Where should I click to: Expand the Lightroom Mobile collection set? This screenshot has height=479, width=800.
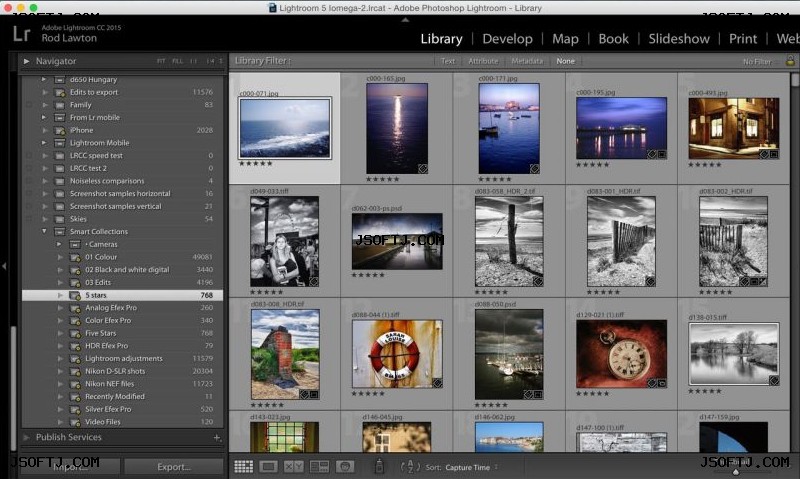pos(44,143)
